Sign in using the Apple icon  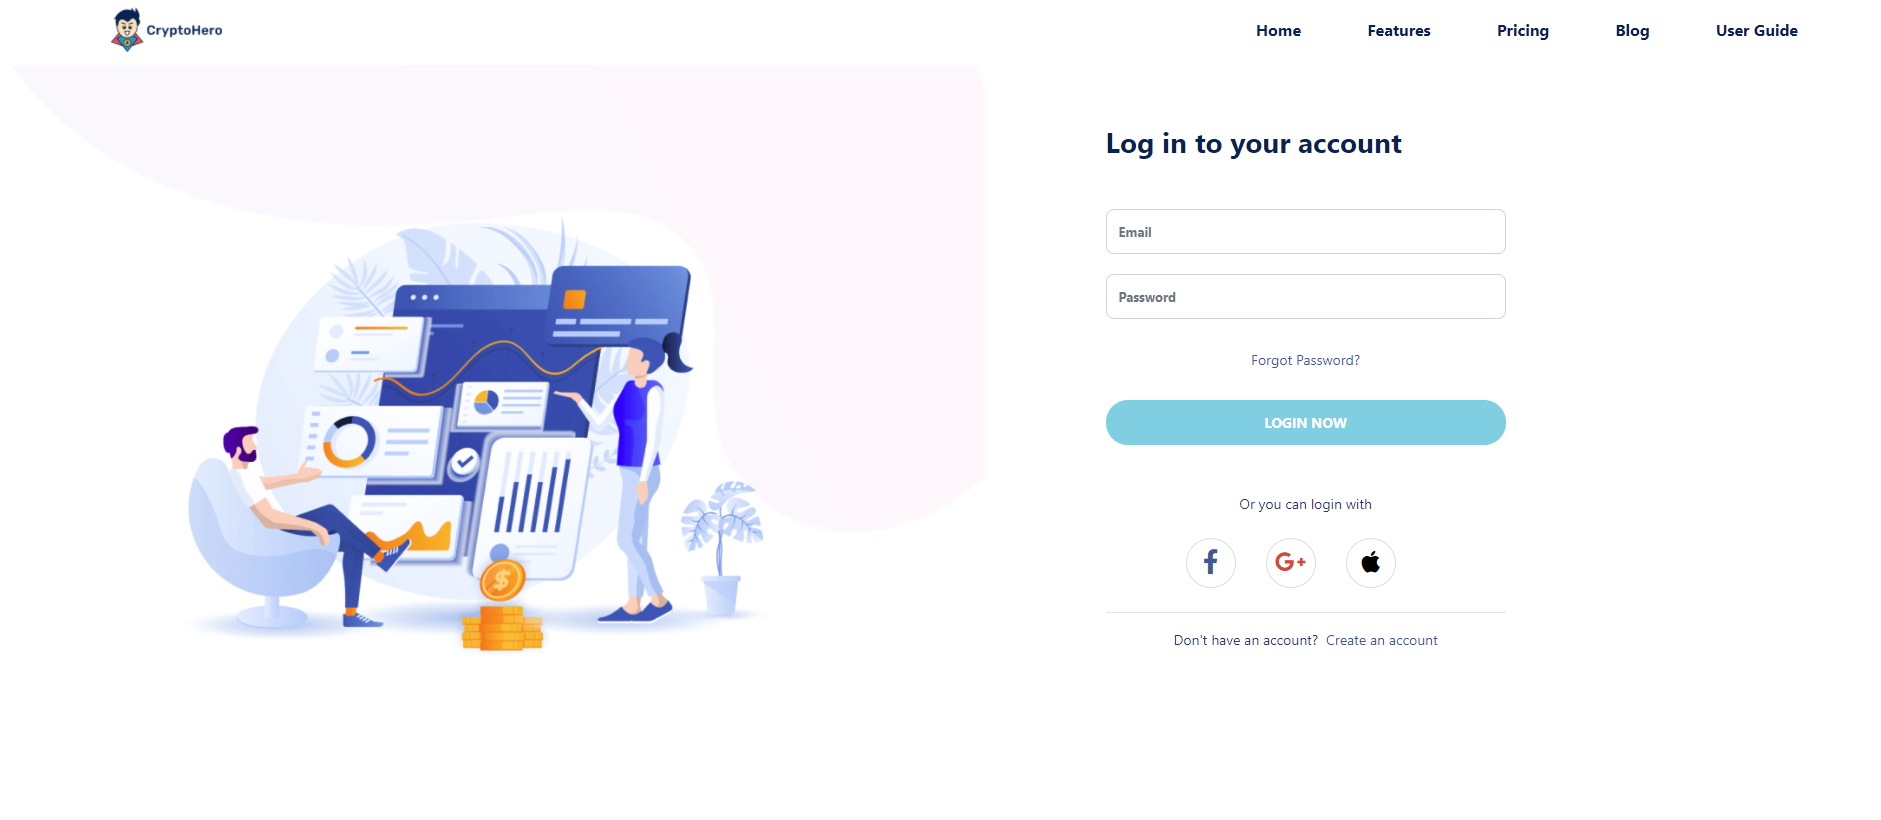tap(1370, 563)
